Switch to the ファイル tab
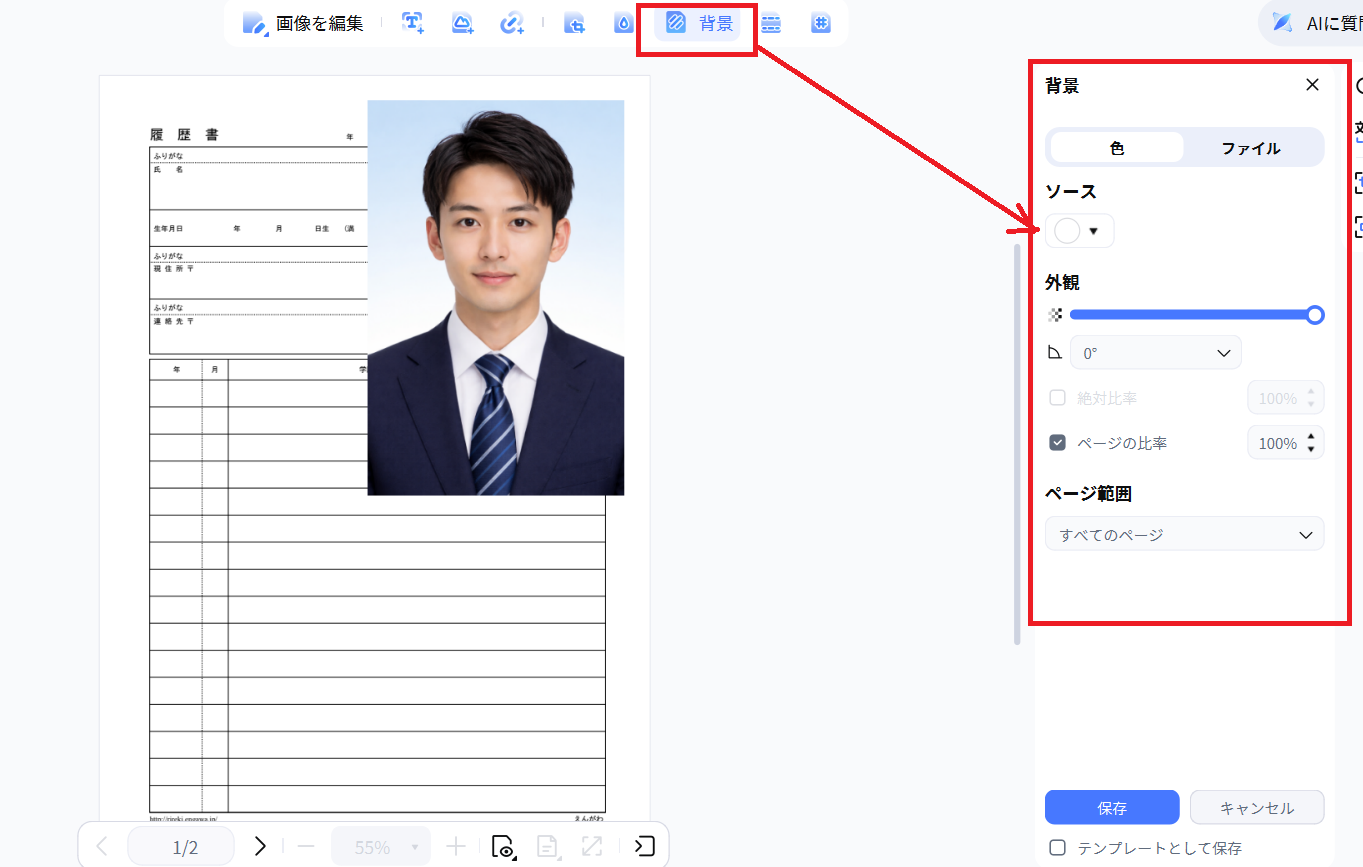Viewport: 1363px width, 867px height. pos(1250,148)
